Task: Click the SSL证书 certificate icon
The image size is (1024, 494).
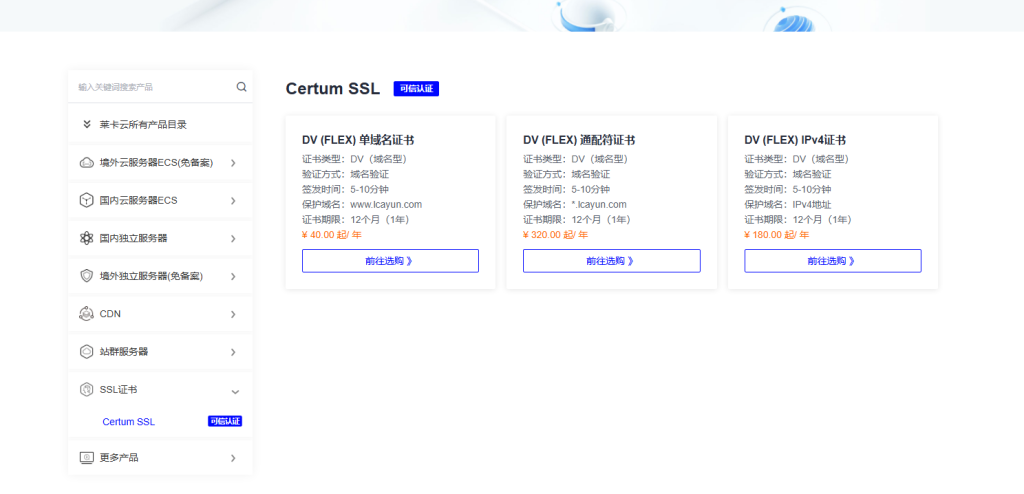Action: coord(86,389)
